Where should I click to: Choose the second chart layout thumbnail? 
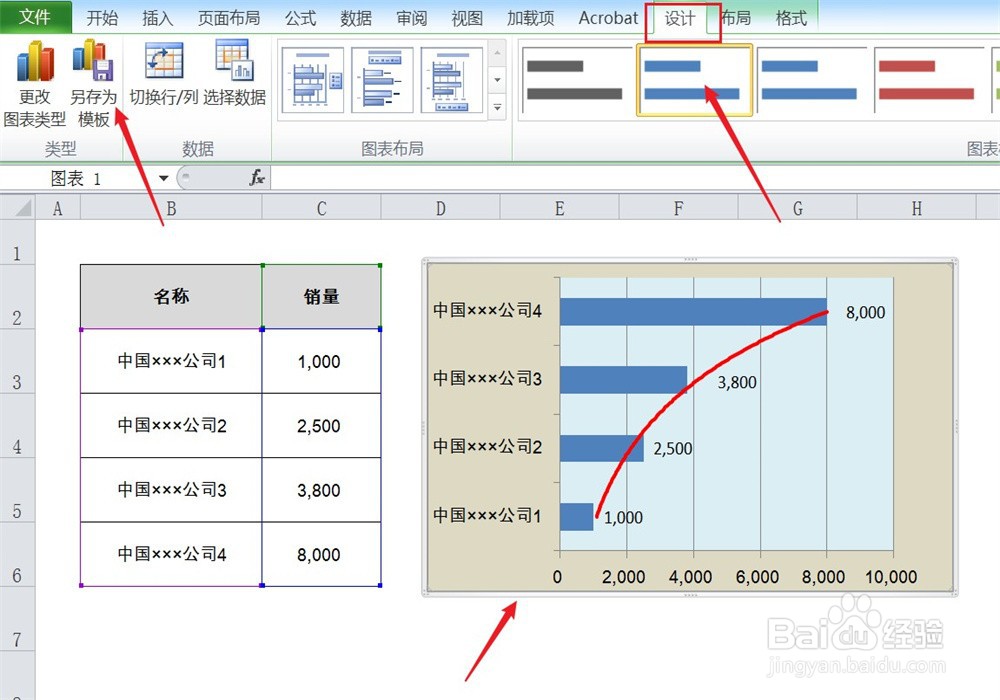coord(382,80)
